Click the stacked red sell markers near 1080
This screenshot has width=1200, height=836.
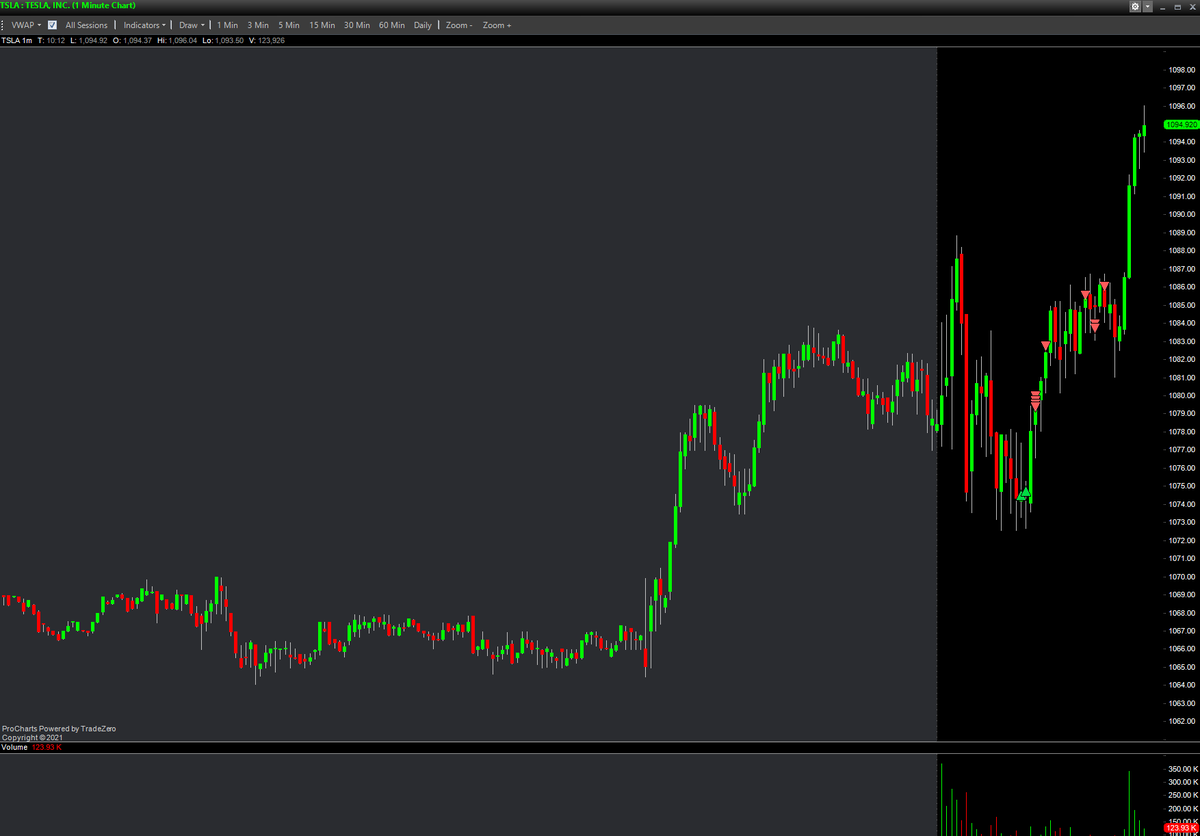pos(1036,401)
